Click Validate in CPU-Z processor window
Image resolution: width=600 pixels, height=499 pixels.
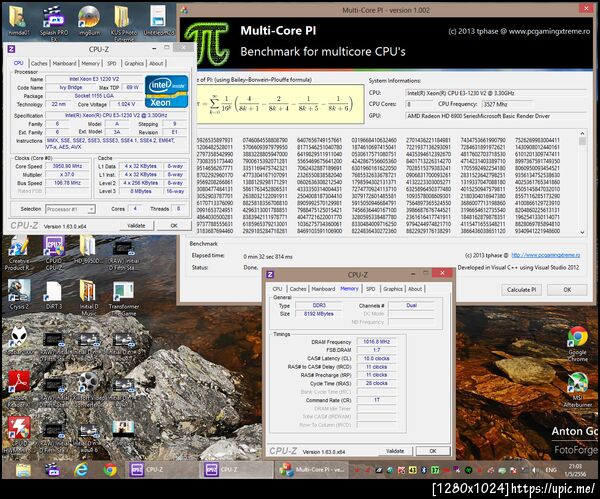[x=136, y=226]
